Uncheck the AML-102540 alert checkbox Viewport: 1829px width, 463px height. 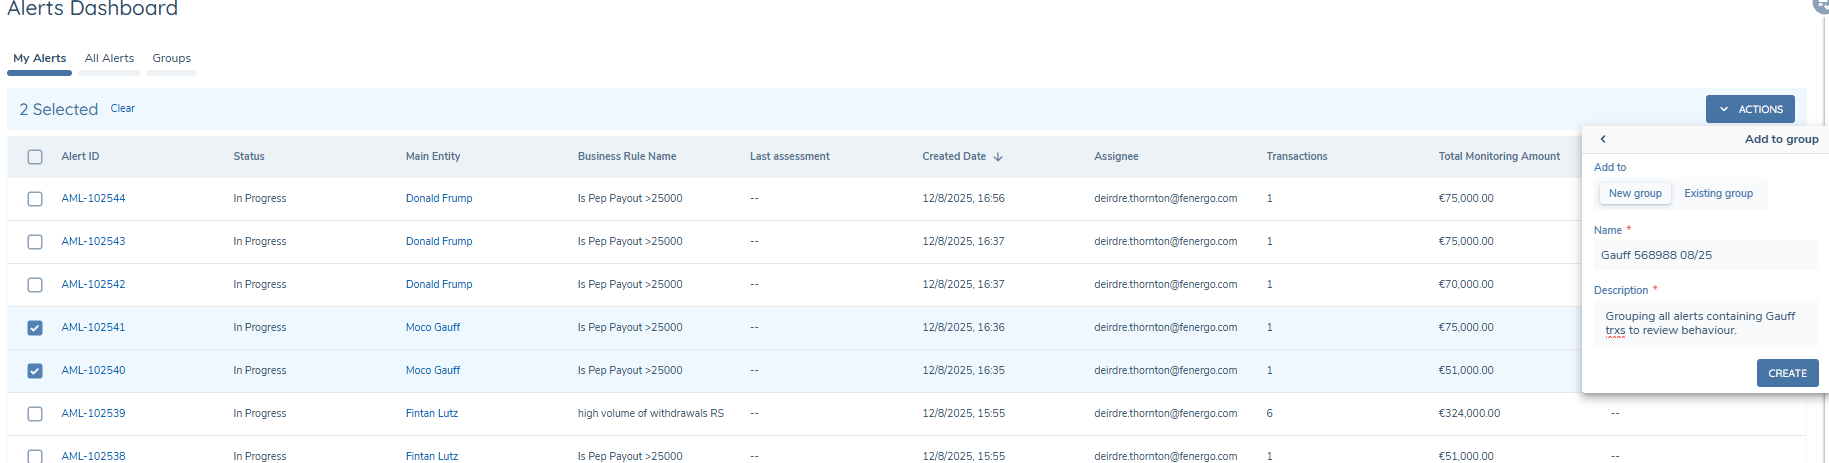click(35, 371)
